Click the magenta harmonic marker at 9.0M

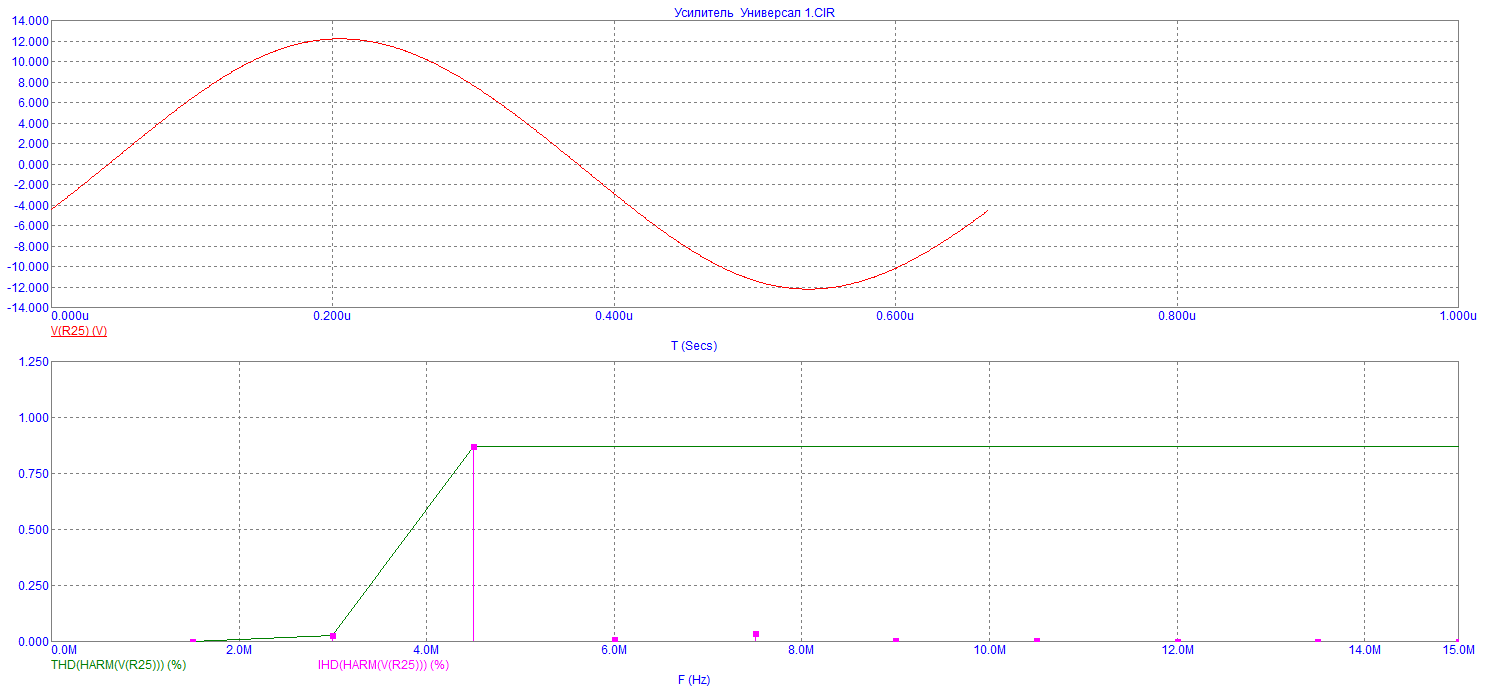pyautogui.click(x=896, y=640)
